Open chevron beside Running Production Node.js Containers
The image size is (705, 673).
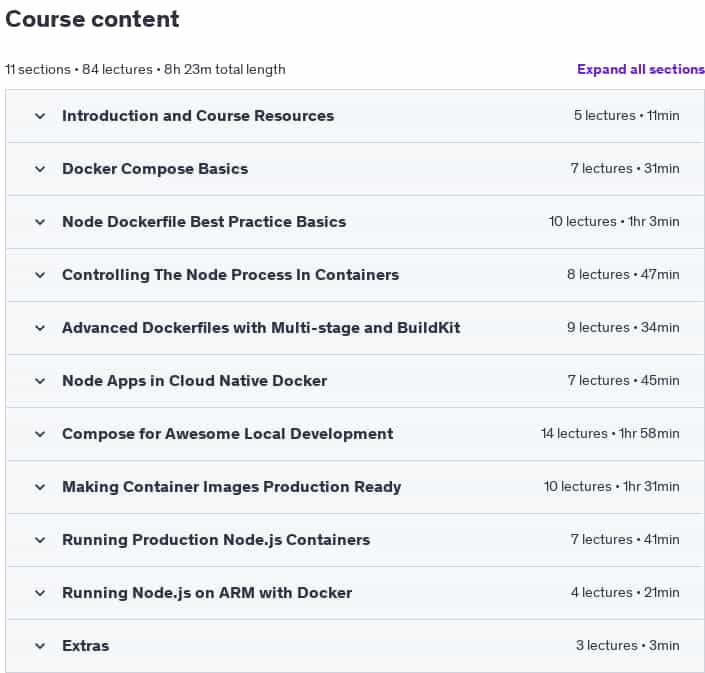coord(40,540)
